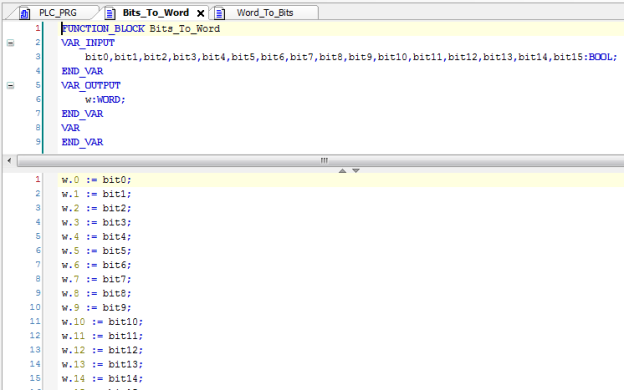The image size is (625, 390).
Task: Click the w:WORD; declaration
Action: 105,100
